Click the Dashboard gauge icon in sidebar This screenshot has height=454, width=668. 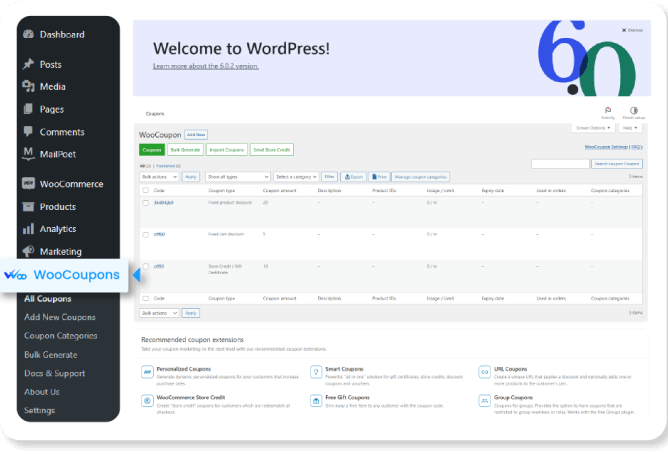(29, 34)
